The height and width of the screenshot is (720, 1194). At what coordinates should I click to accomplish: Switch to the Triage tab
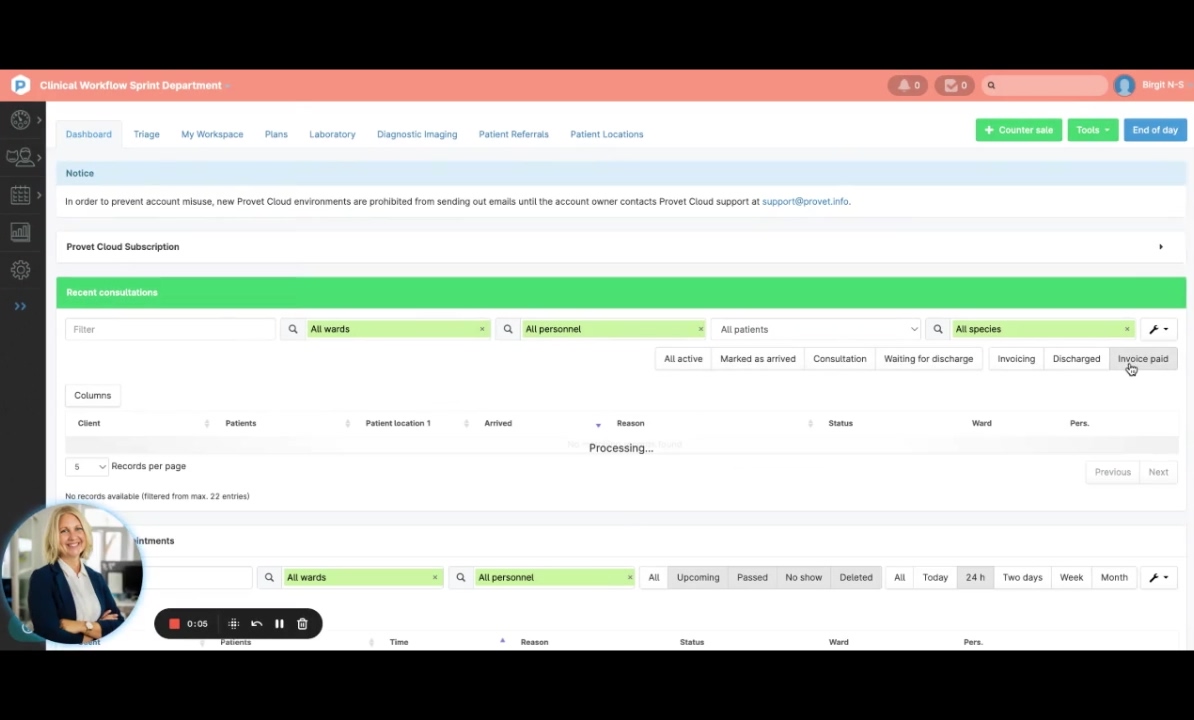click(x=146, y=134)
